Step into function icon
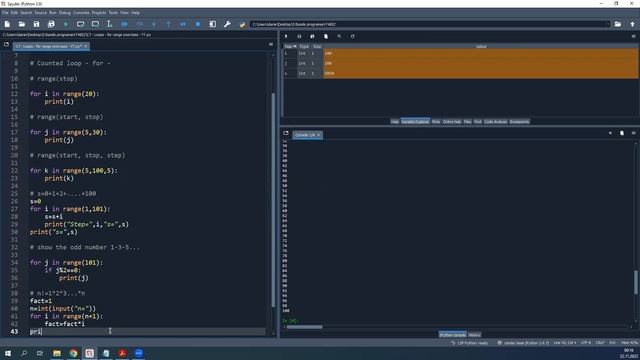 pos(154,24)
